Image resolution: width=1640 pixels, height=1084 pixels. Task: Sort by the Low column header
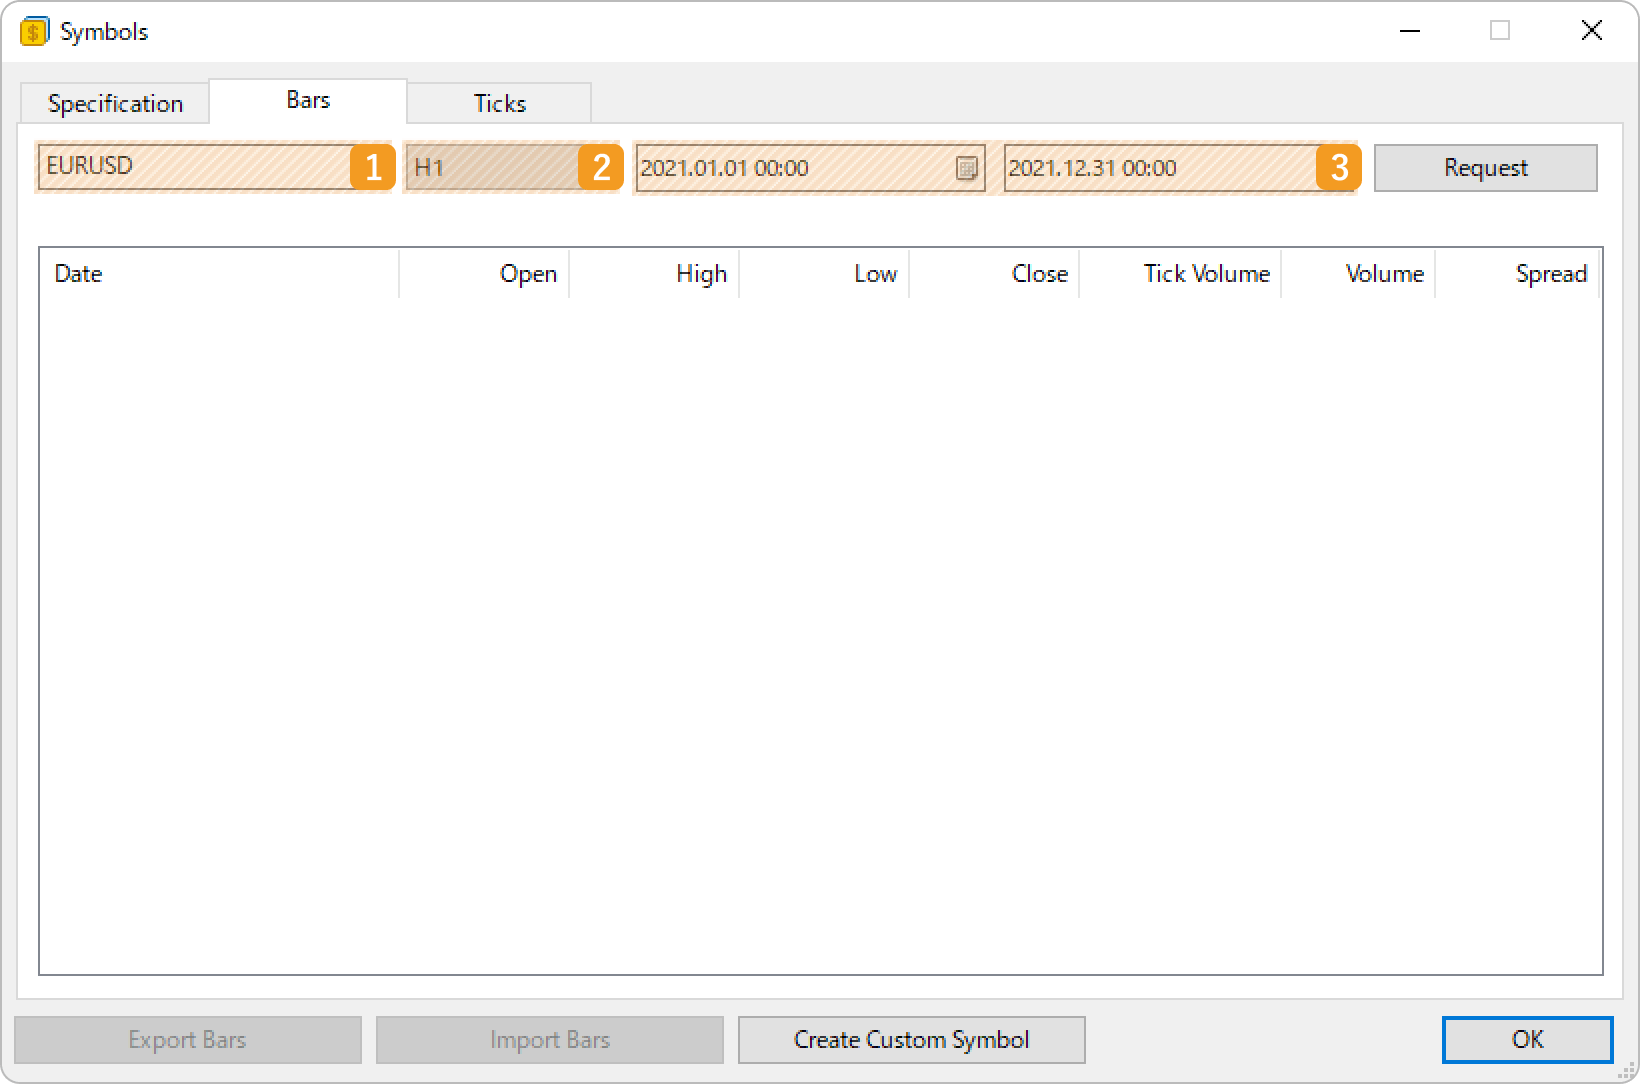pos(824,274)
